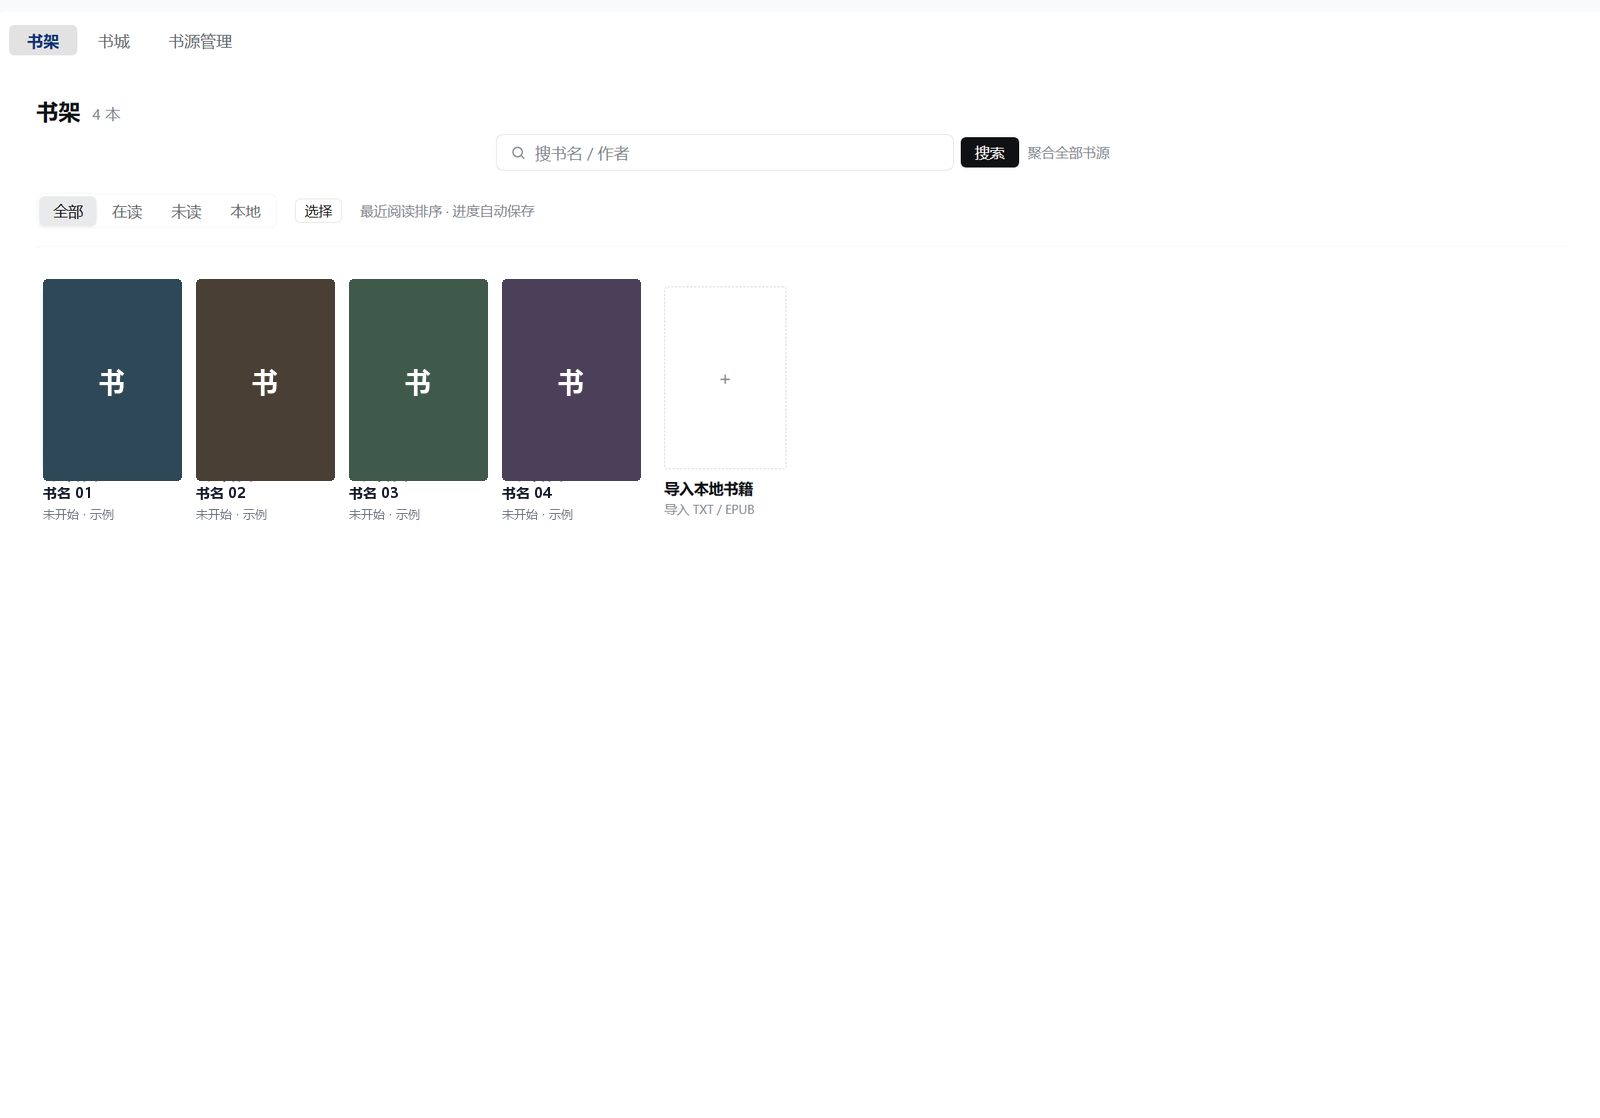Viewport: 1600px width, 1118px height.
Task: Click the plus icon to import a book
Action: [x=725, y=379]
